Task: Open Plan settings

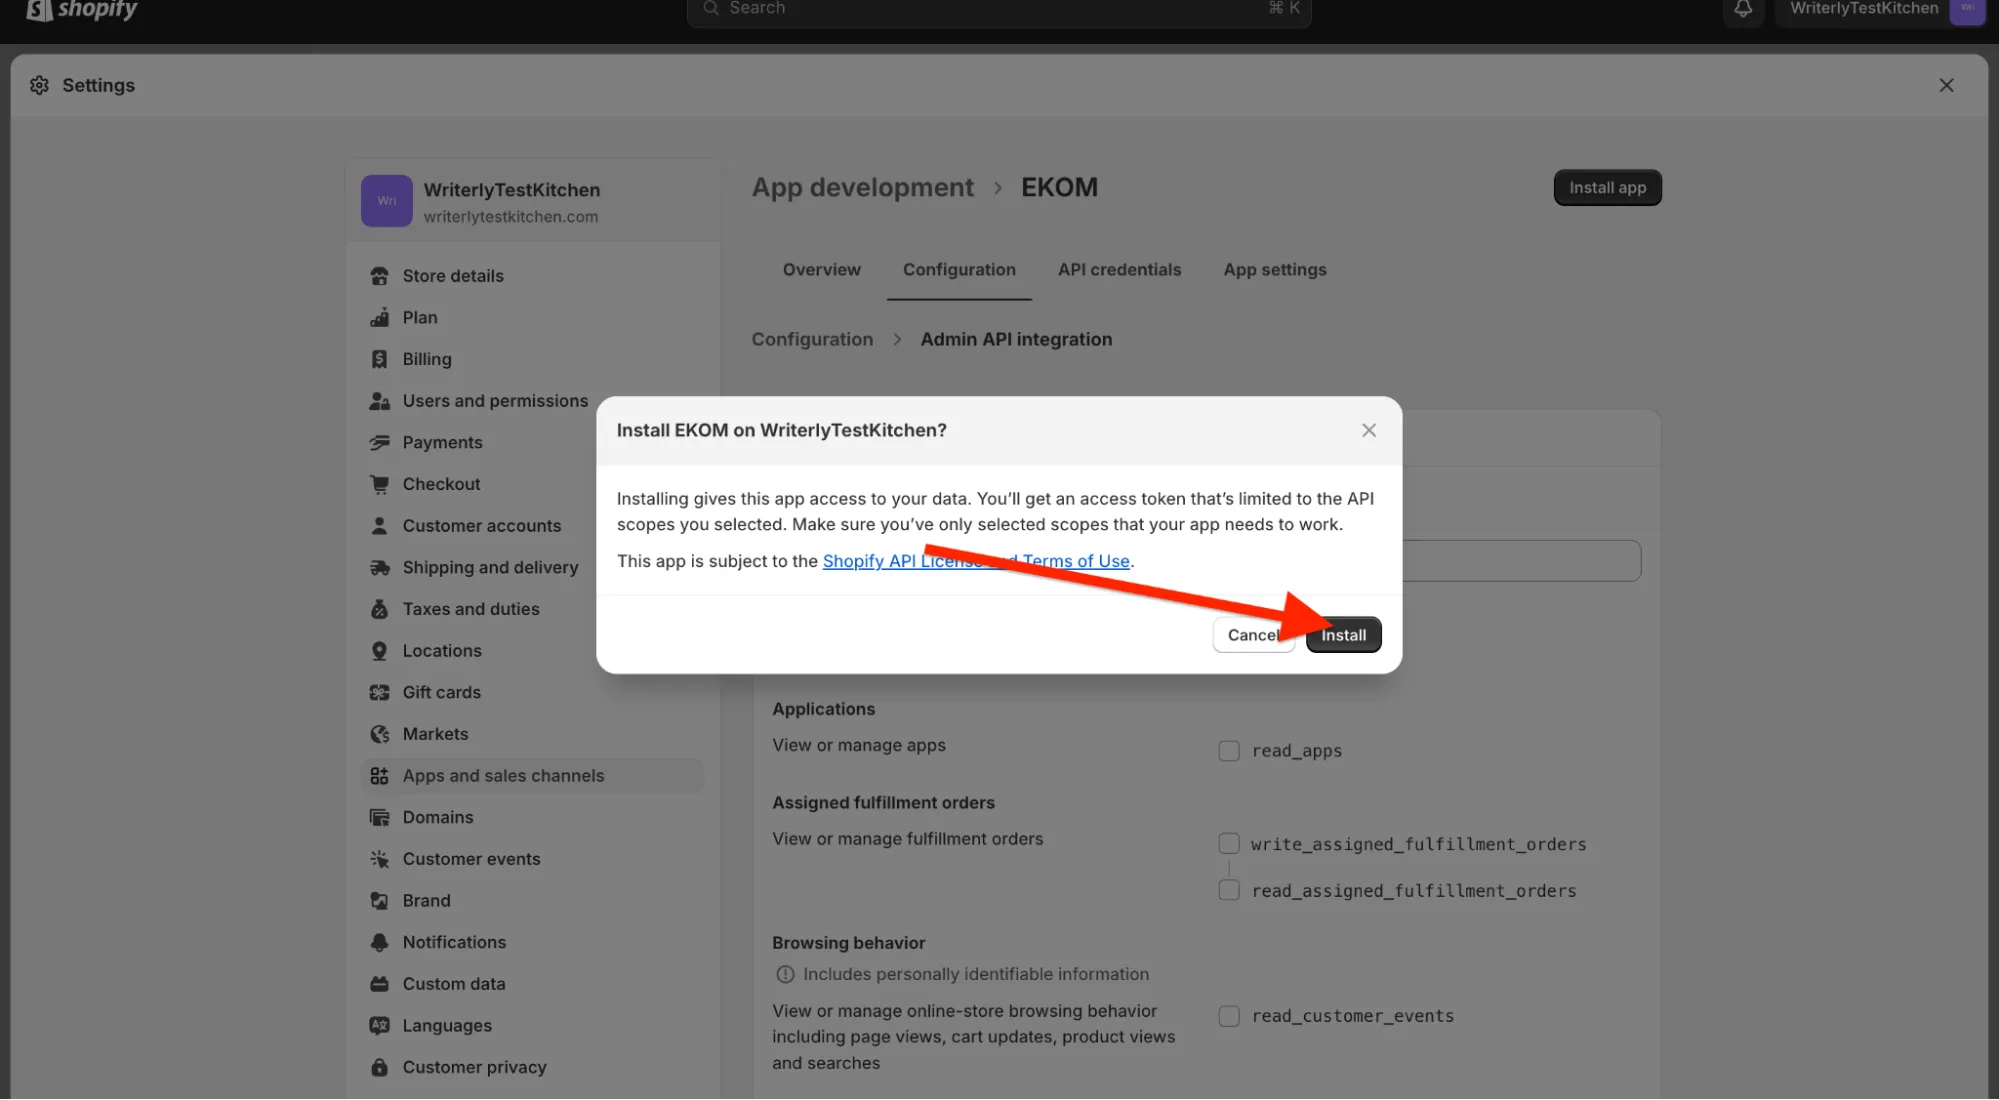Action: (532, 318)
